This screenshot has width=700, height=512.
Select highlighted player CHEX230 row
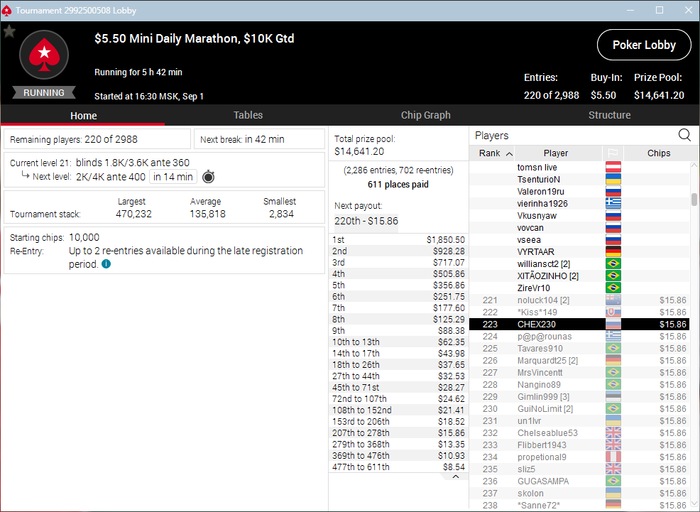tap(579, 325)
